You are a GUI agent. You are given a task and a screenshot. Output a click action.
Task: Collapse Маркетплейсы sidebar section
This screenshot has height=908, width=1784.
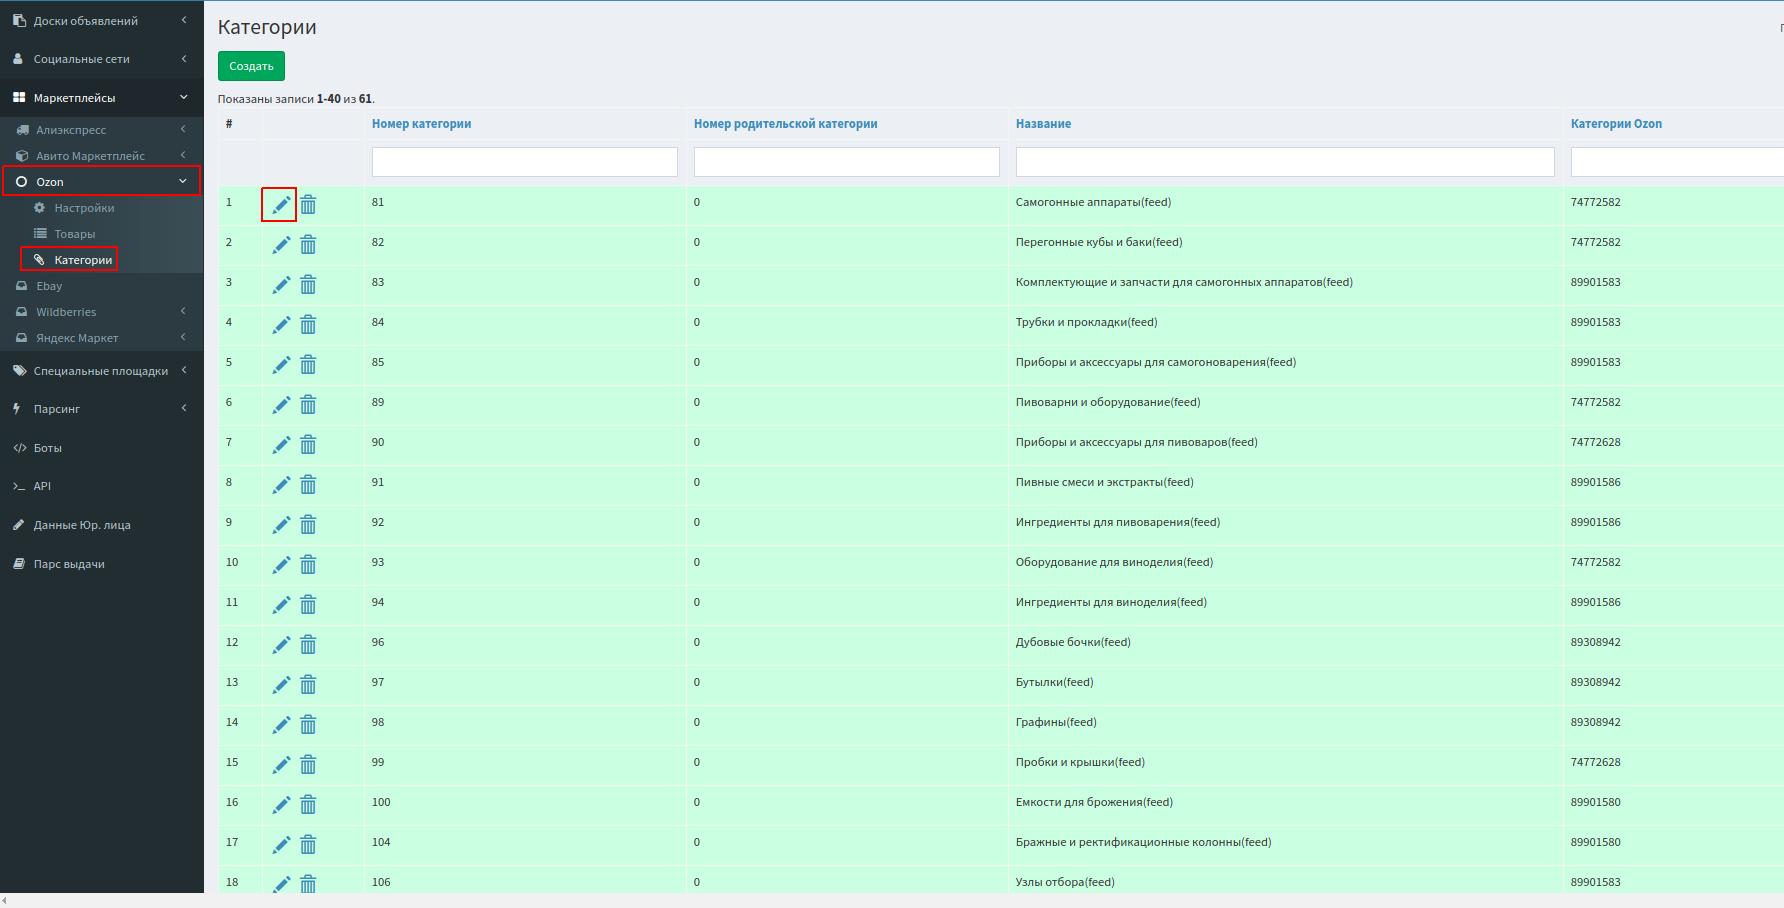[x=101, y=98]
